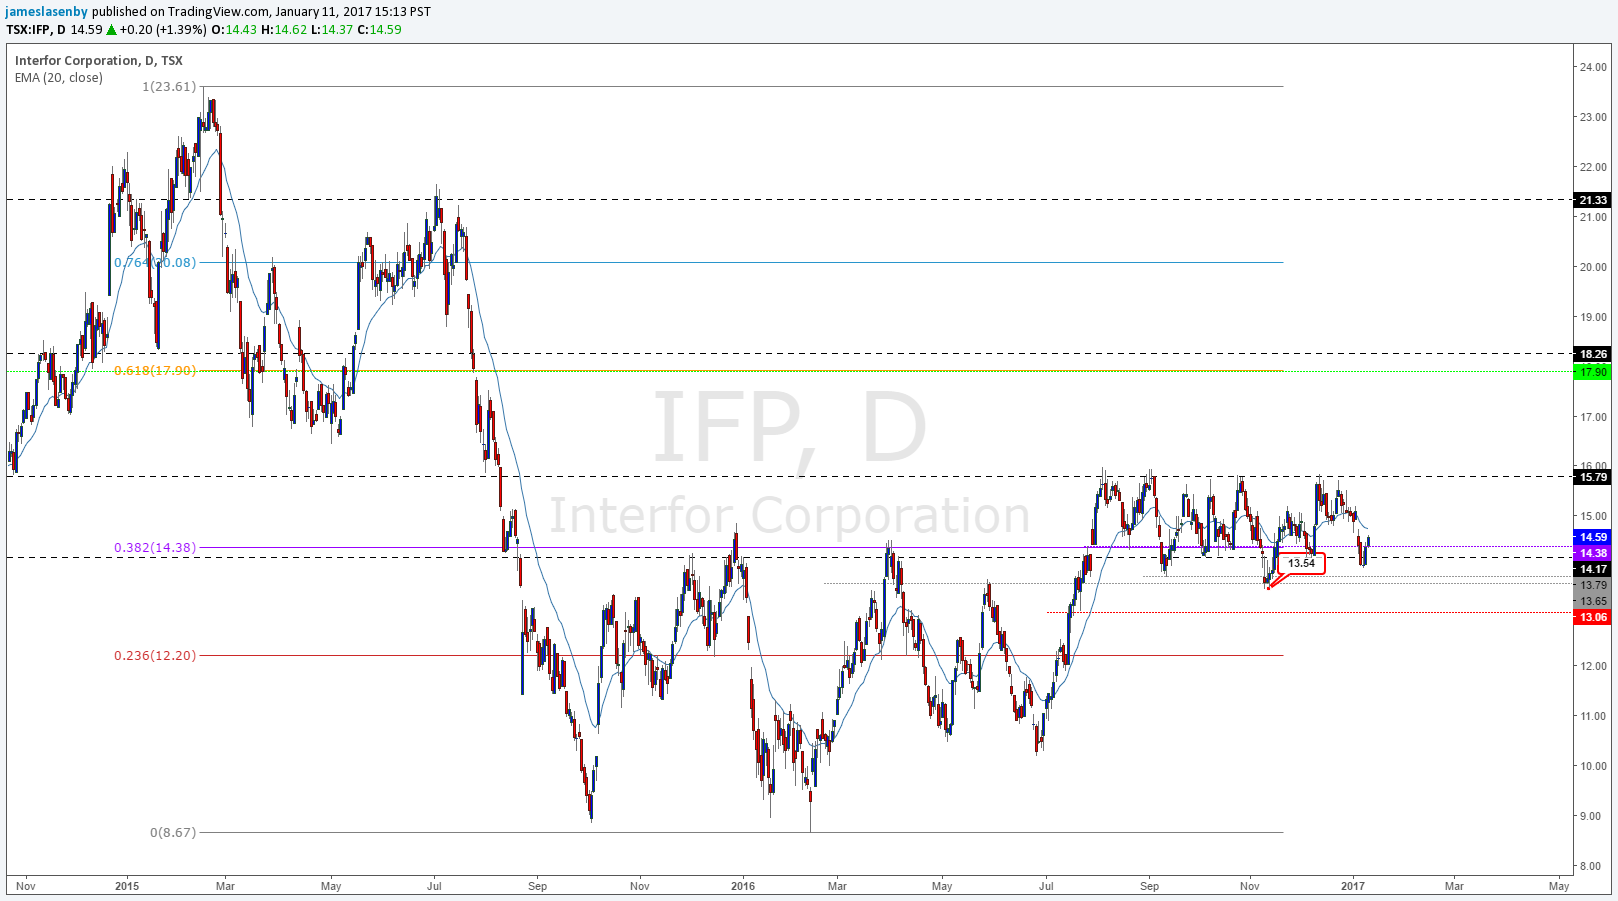Select the EMA (20, close) indicator label
Screen dimensions: 1618x901
click(59, 78)
